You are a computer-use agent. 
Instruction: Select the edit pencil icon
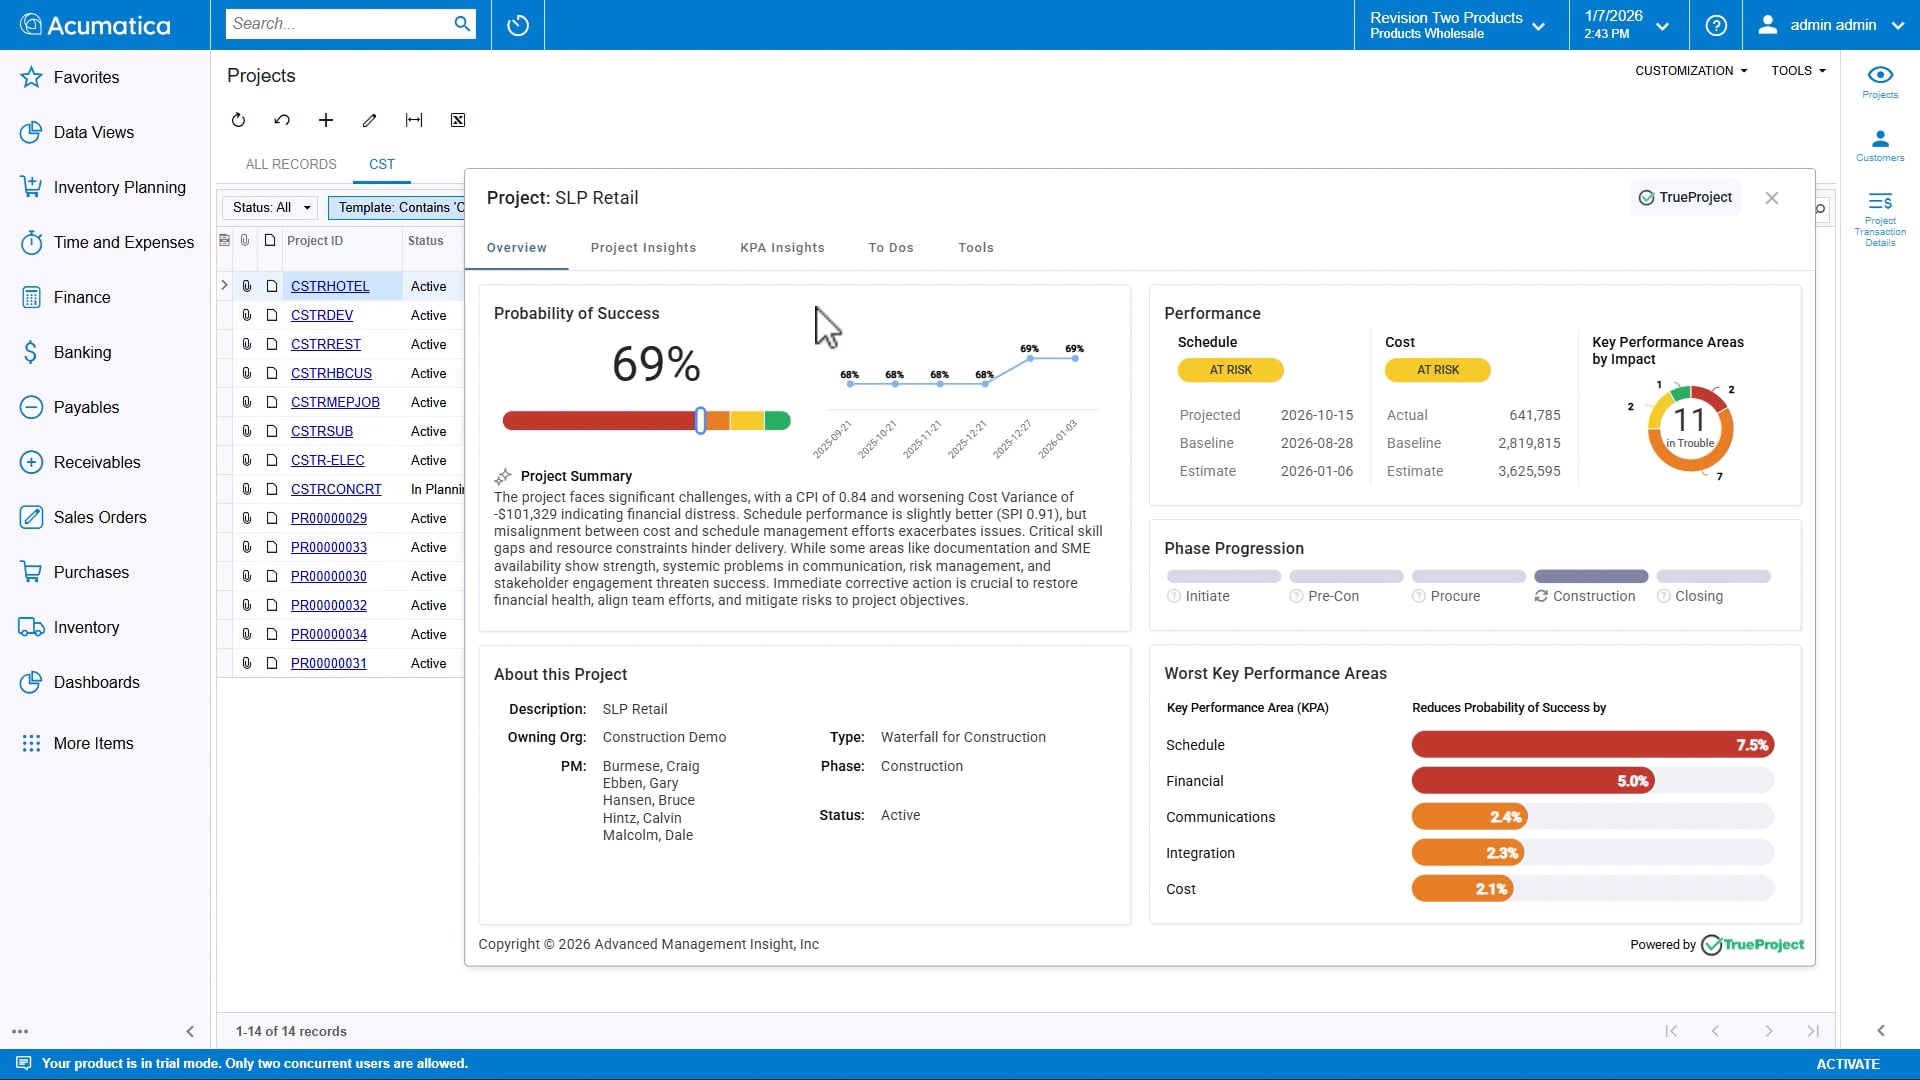(x=369, y=120)
